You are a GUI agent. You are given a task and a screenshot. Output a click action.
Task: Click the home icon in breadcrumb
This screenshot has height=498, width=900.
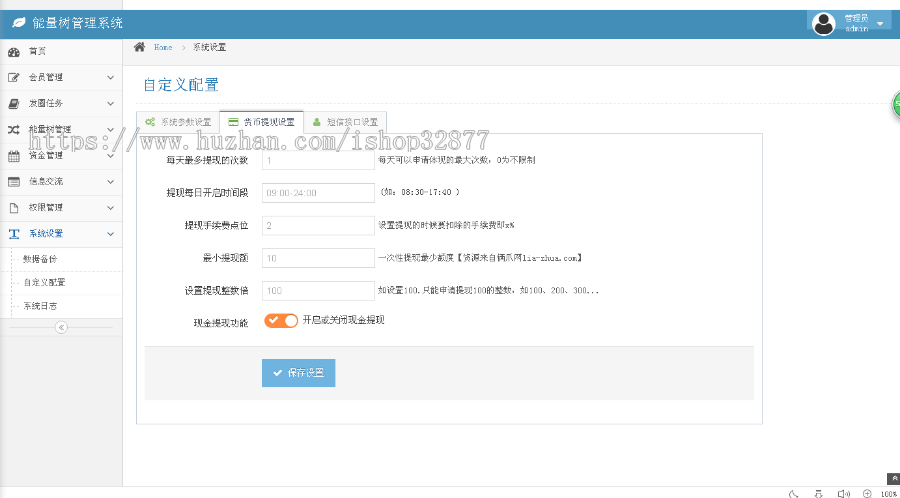(139, 47)
